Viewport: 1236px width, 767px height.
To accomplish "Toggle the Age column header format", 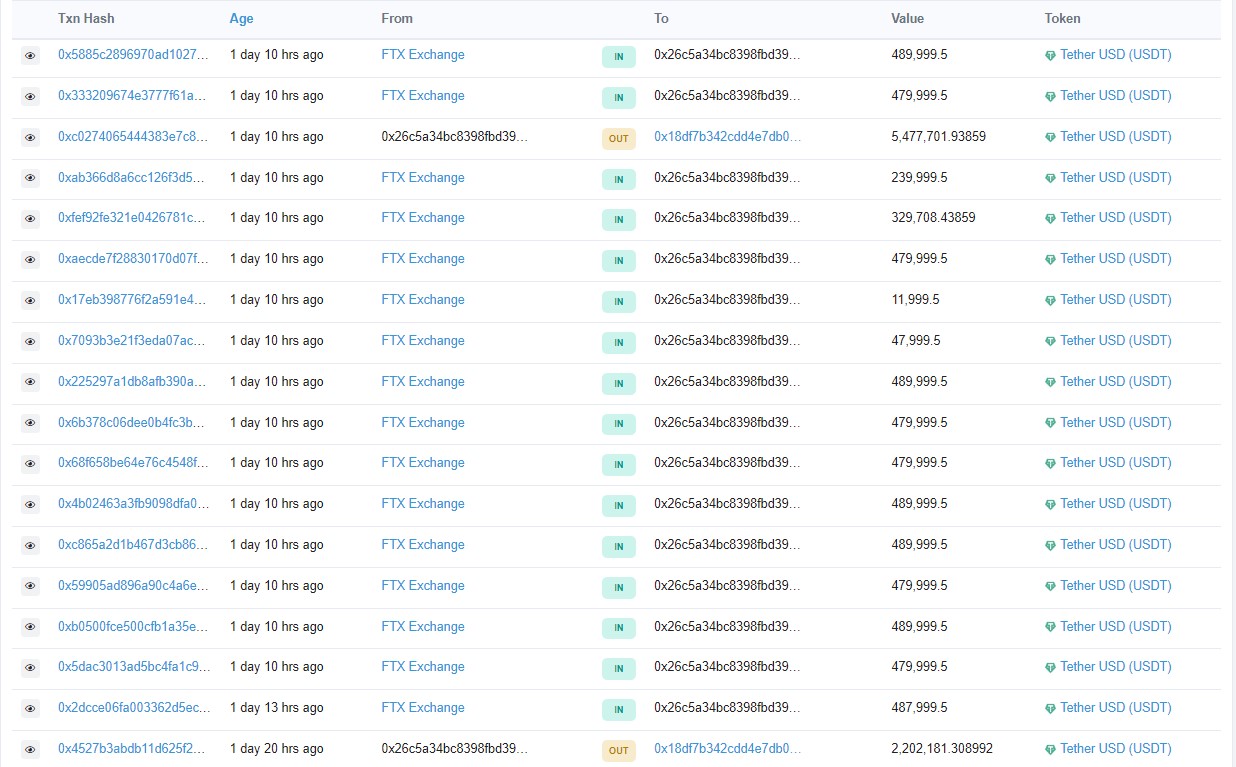I will [x=241, y=18].
